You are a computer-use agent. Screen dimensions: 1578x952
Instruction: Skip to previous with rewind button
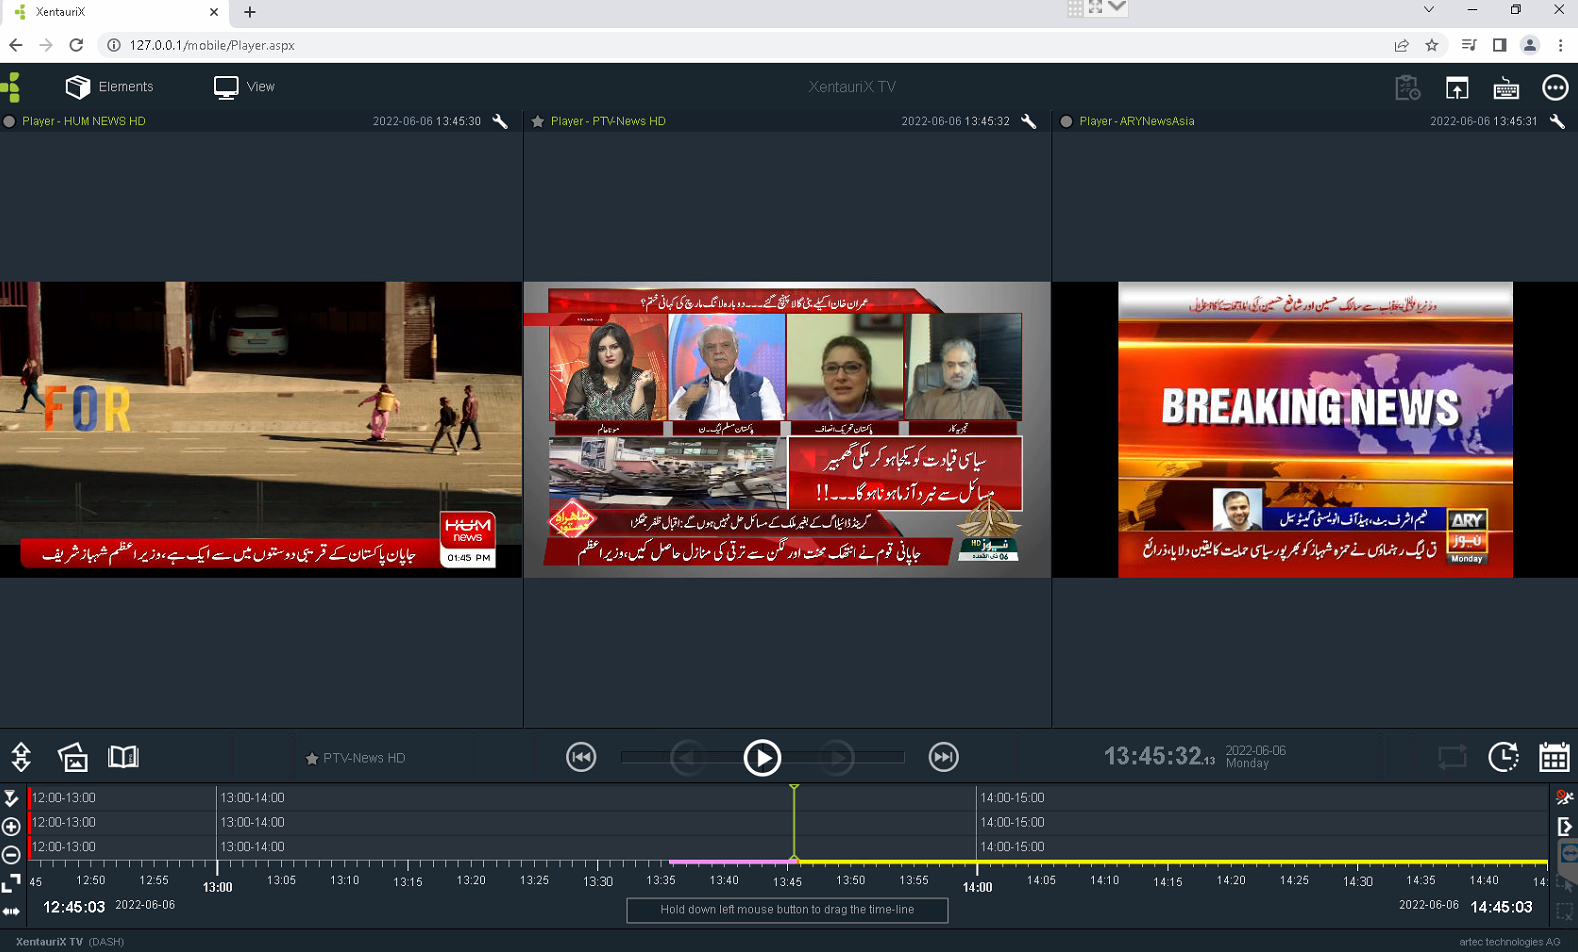pyautogui.click(x=581, y=758)
